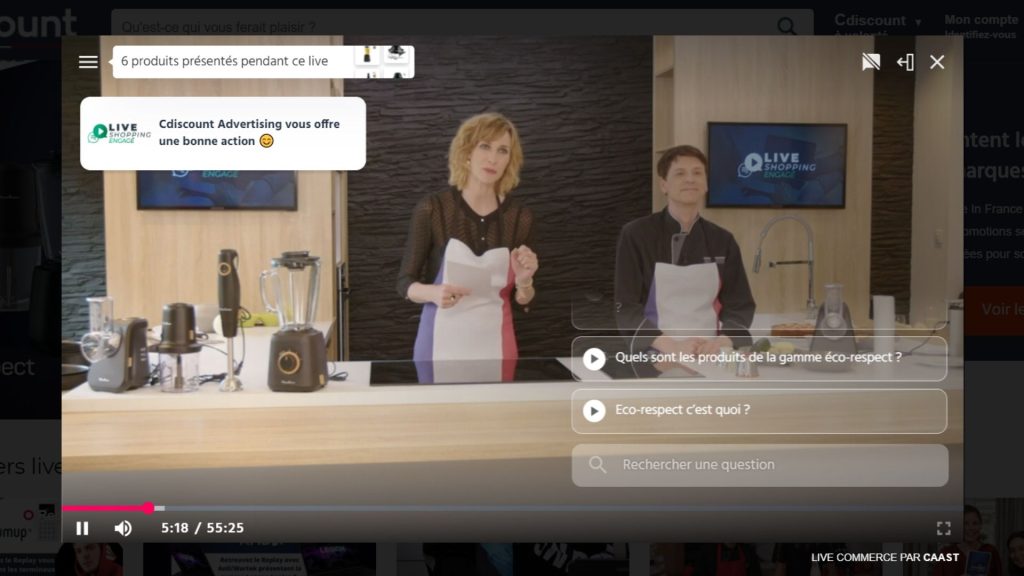Open '6 produits présentés pendant ce live'
Viewport: 1024px width, 576px height.
[225, 62]
